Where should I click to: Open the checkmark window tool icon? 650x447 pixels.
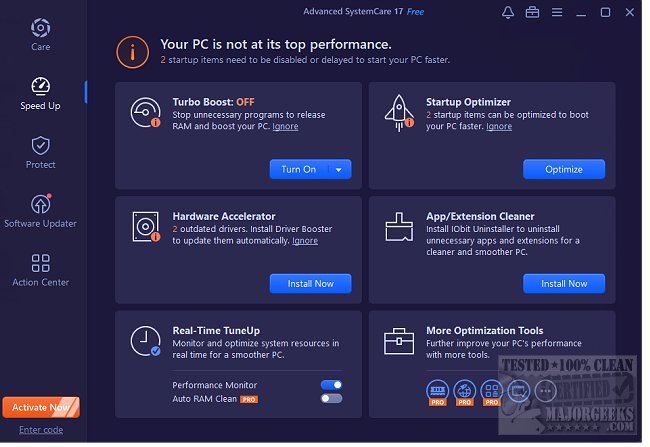click(519, 391)
